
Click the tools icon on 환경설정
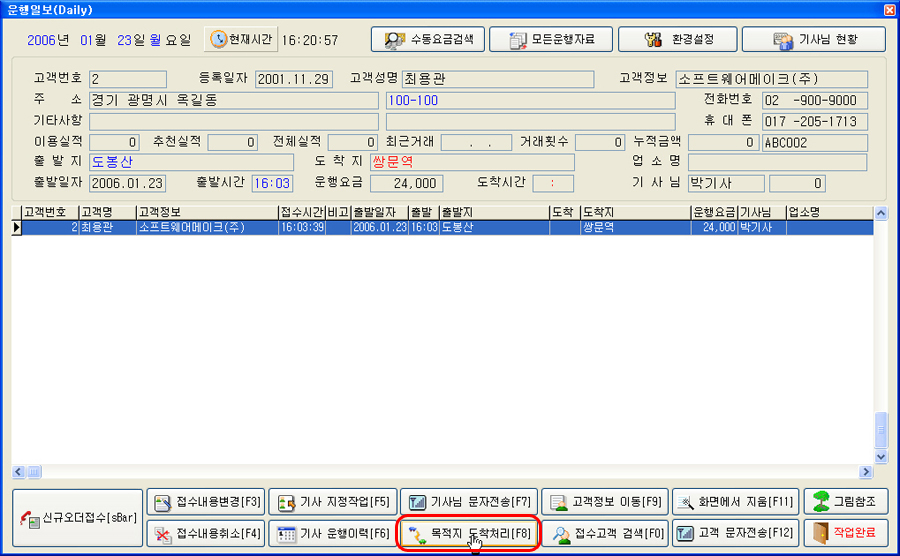[x=653, y=40]
